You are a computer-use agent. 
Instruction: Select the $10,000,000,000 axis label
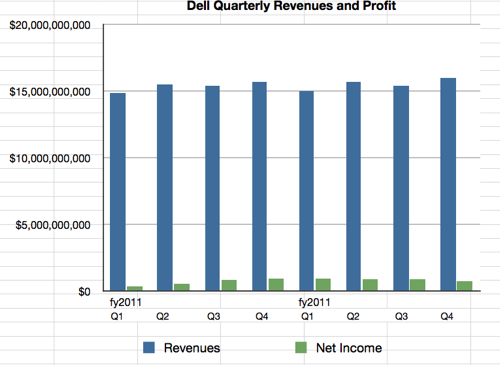50,158
